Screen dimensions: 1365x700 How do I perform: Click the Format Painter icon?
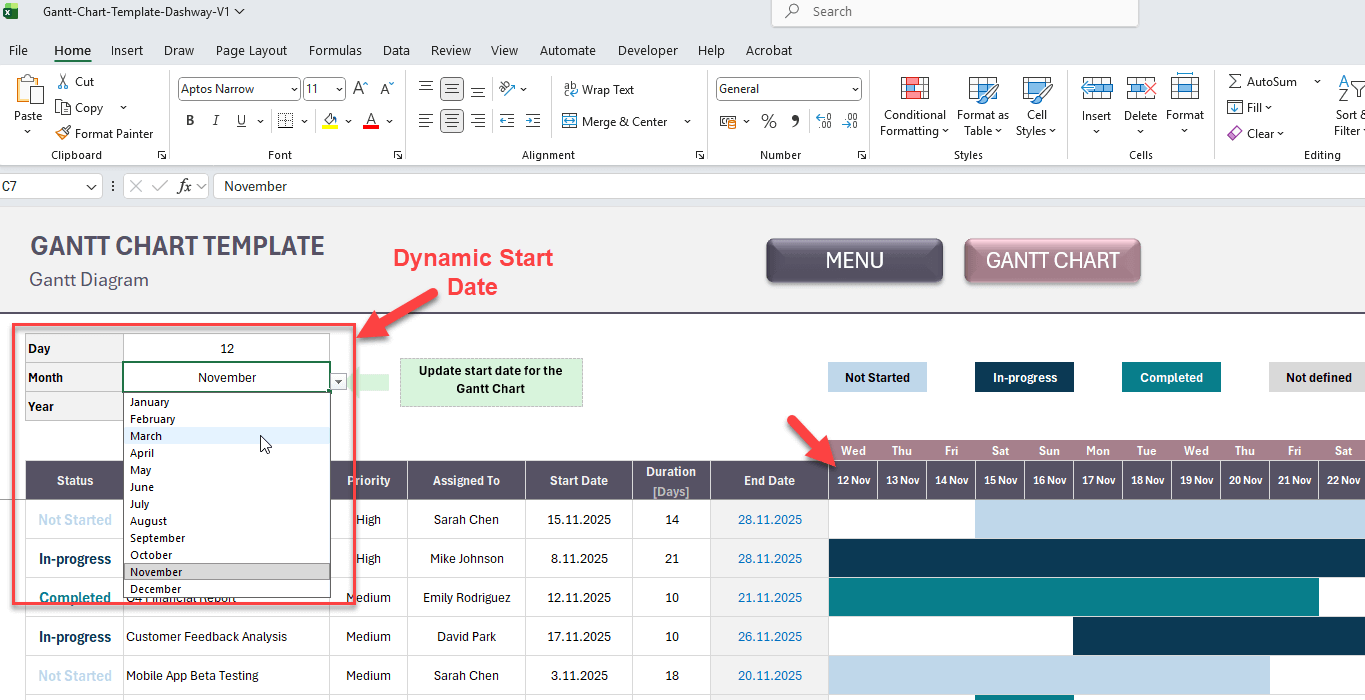pos(64,133)
